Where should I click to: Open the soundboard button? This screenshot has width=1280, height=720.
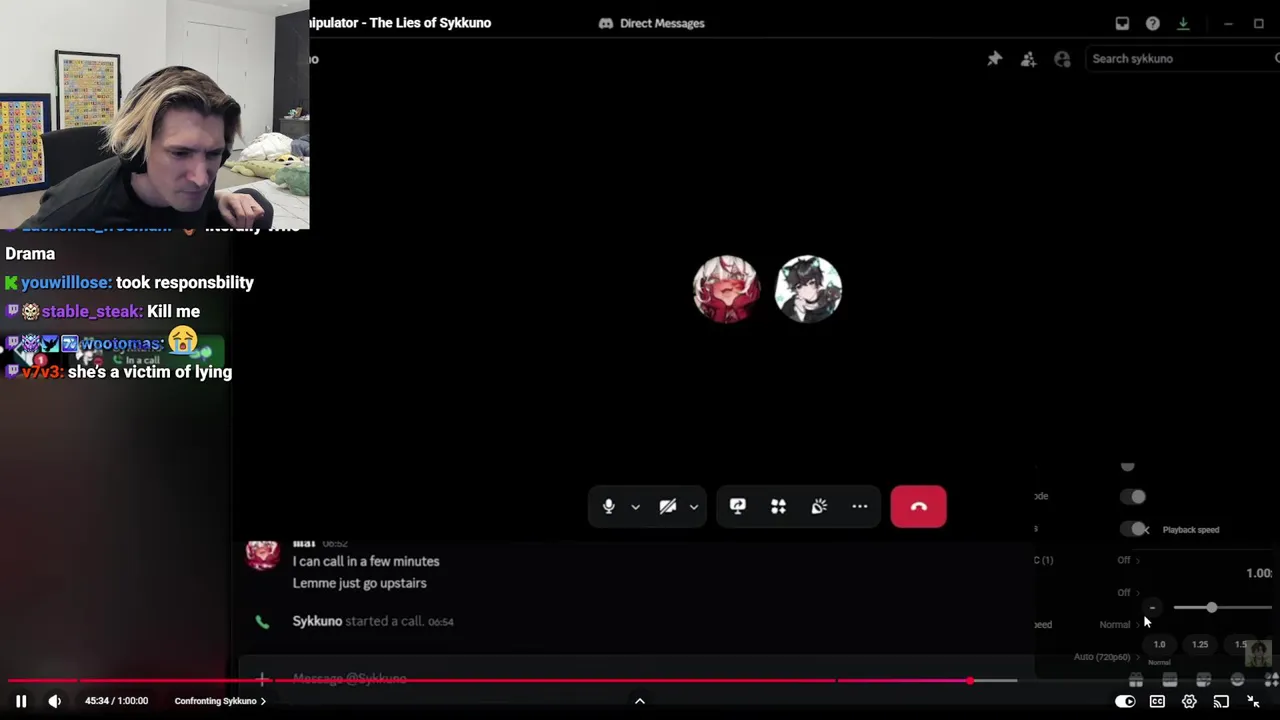pos(819,507)
